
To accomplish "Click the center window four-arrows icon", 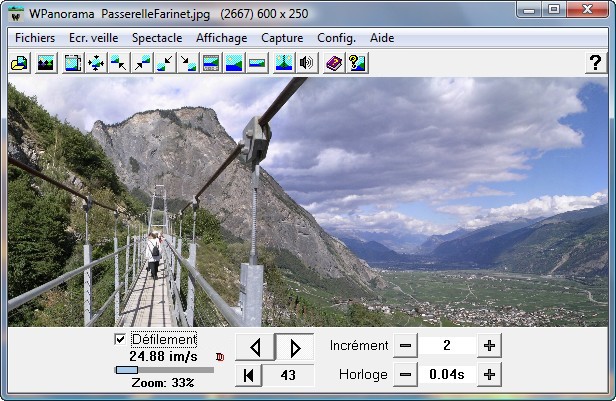I will pos(96,63).
